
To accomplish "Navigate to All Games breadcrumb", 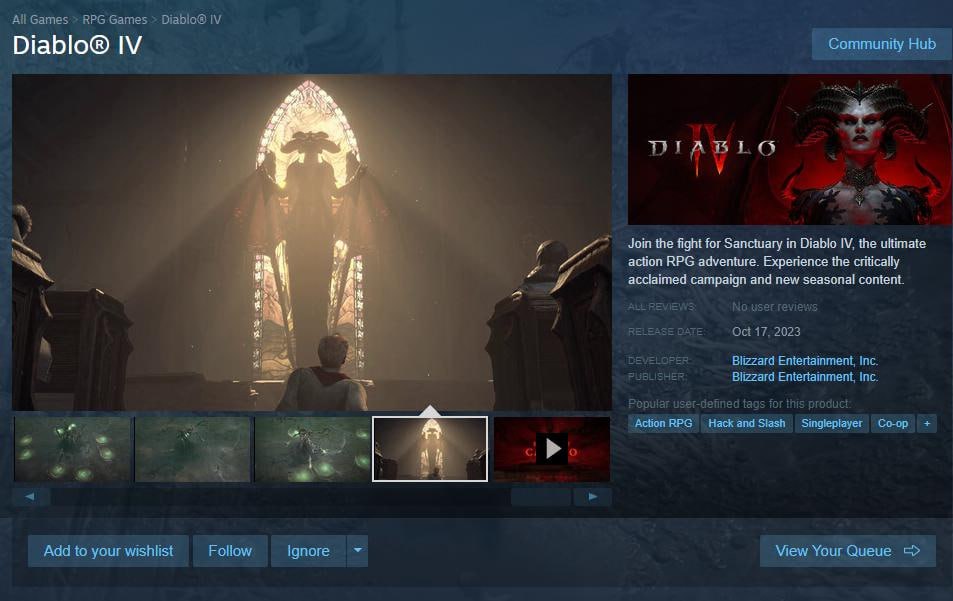I will pyautogui.click(x=40, y=19).
